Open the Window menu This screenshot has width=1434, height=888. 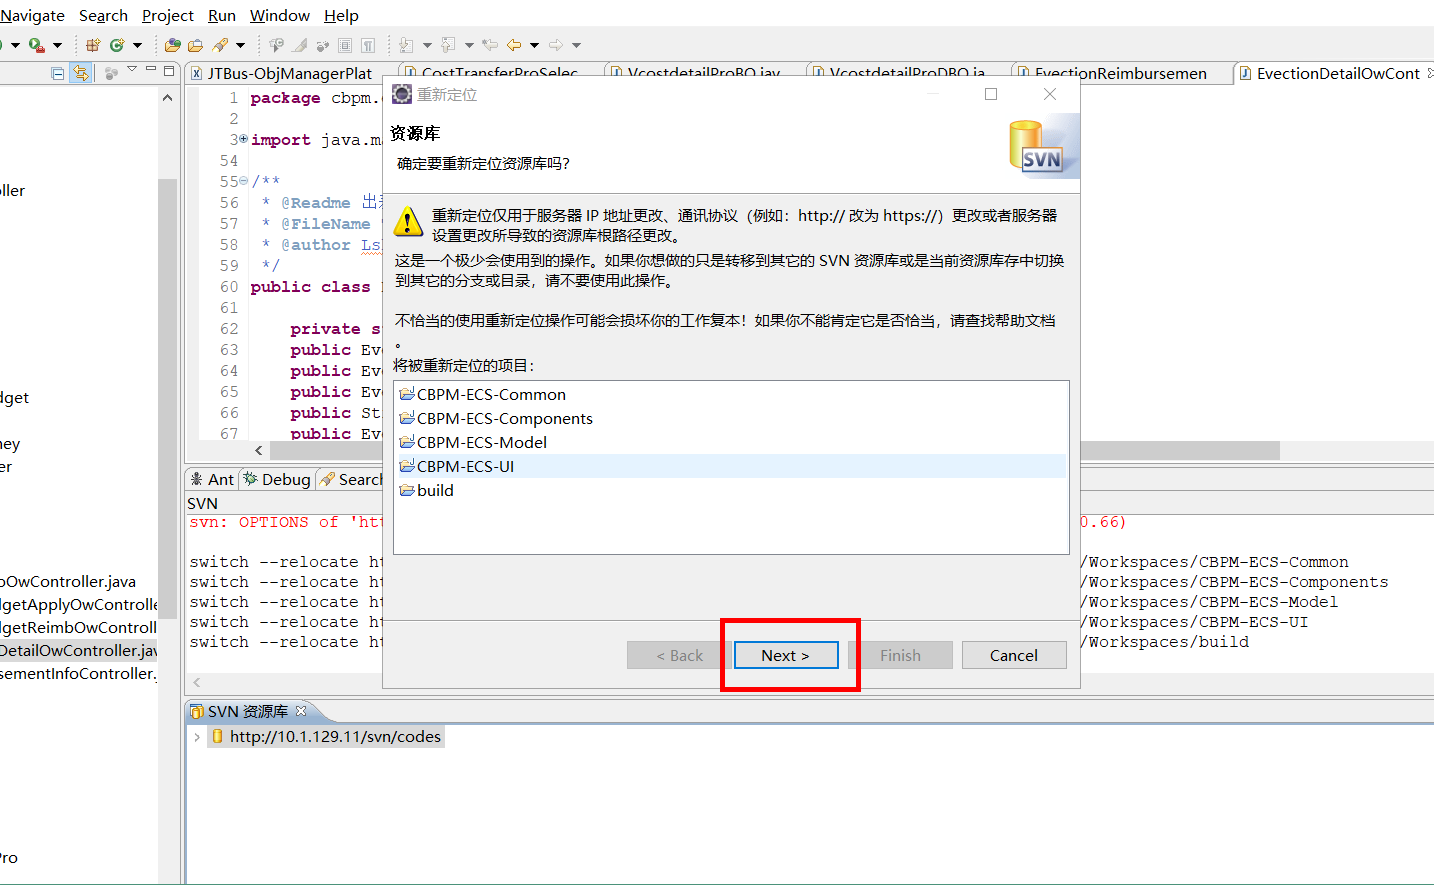[x=279, y=15]
